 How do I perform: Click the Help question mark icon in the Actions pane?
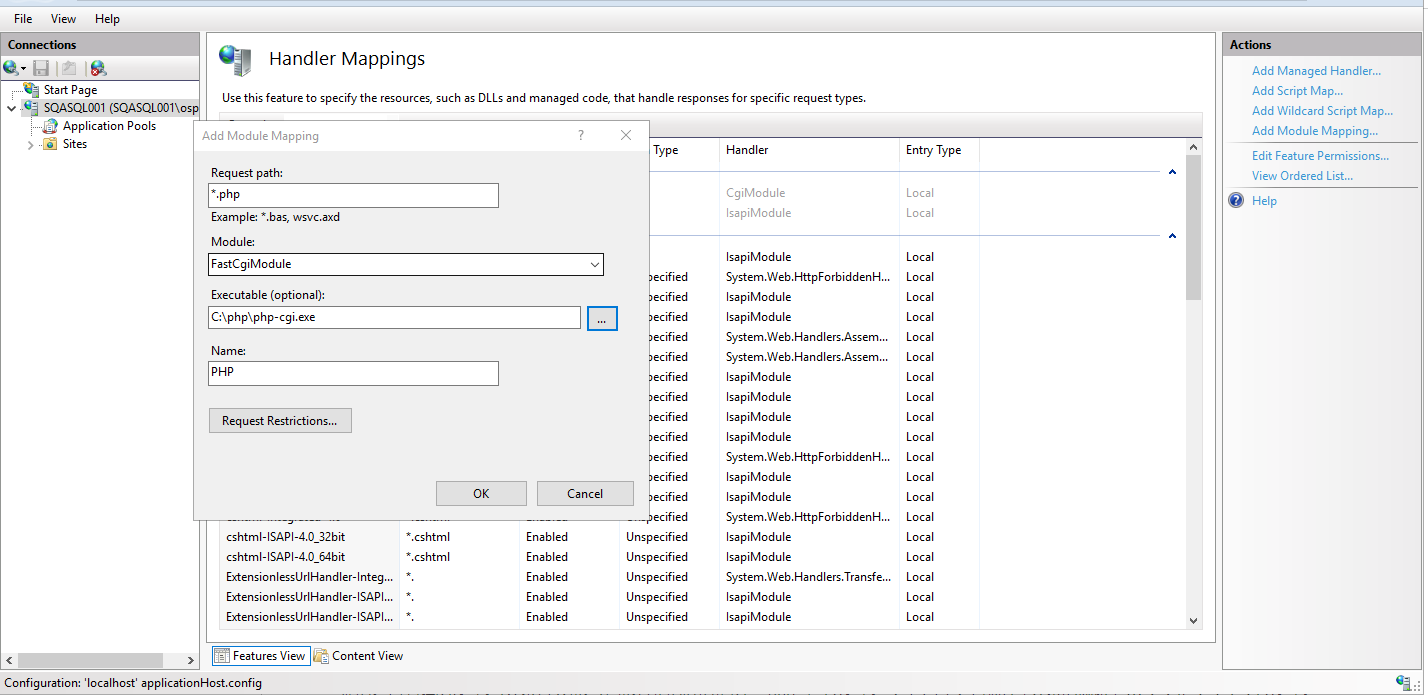1235,201
